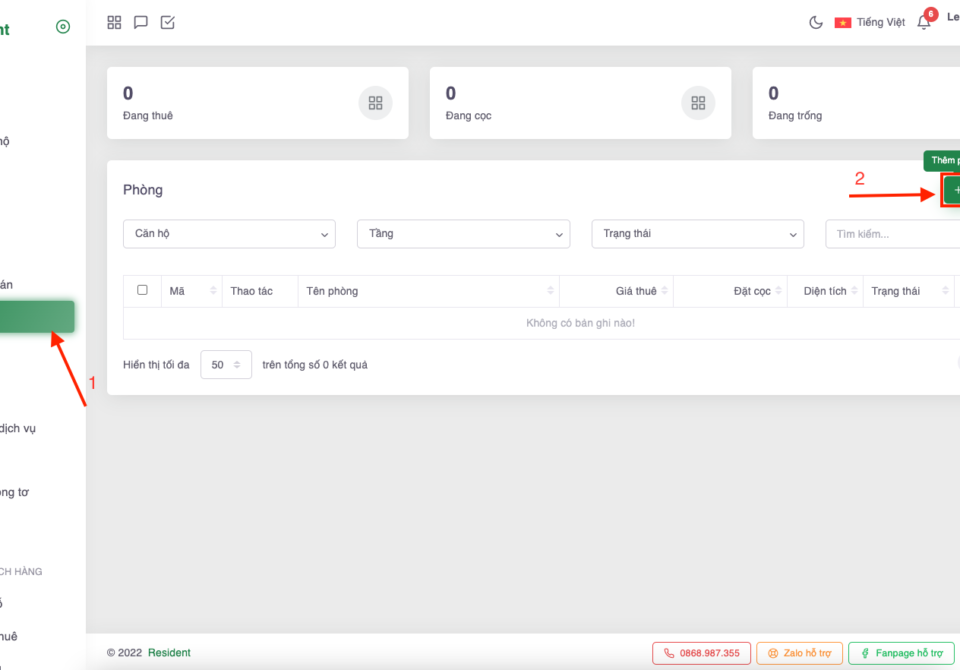960x670 pixels.
Task: Switch language via Tiếng Việt selector
Action: [870, 22]
